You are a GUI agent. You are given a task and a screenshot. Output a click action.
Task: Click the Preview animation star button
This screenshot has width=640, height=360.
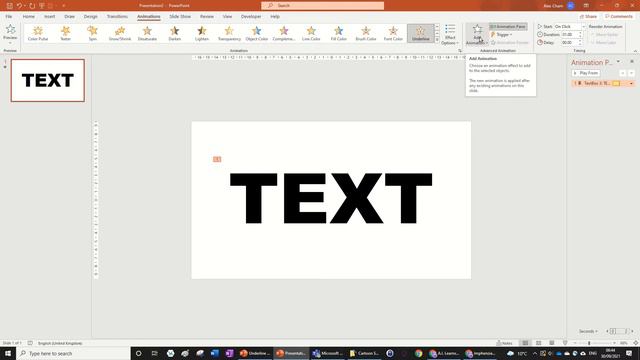10,29
